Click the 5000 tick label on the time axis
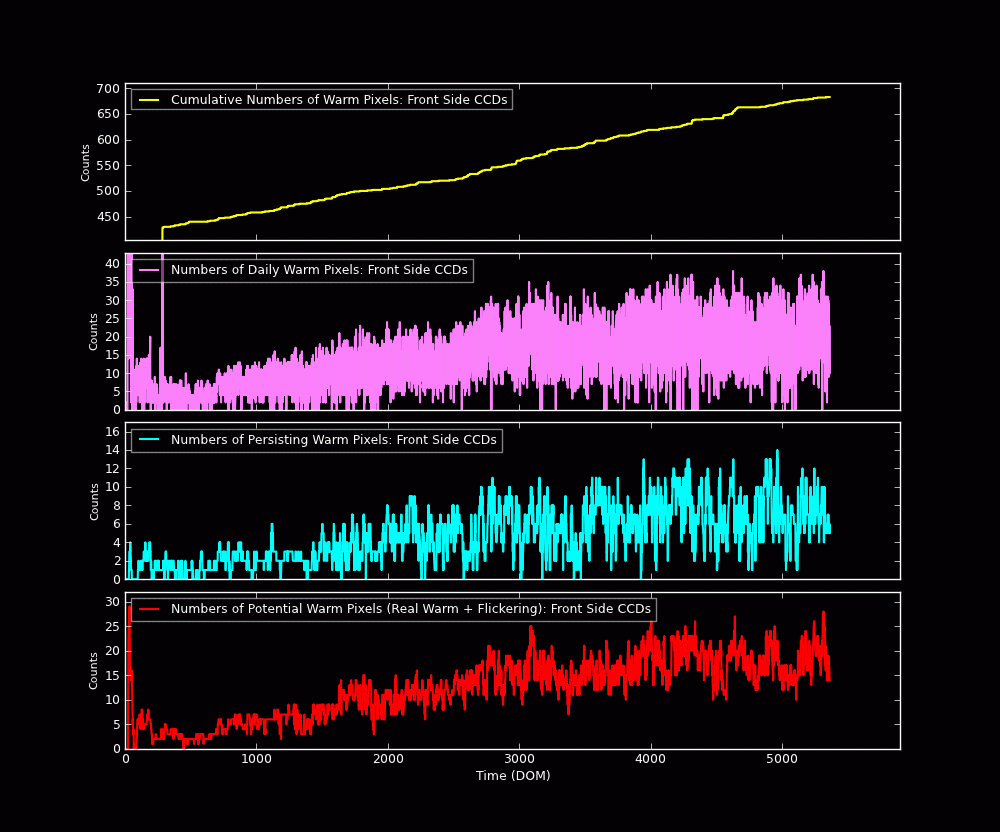The width and height of the screenshot is (1000, 832). tap(781, 759)
